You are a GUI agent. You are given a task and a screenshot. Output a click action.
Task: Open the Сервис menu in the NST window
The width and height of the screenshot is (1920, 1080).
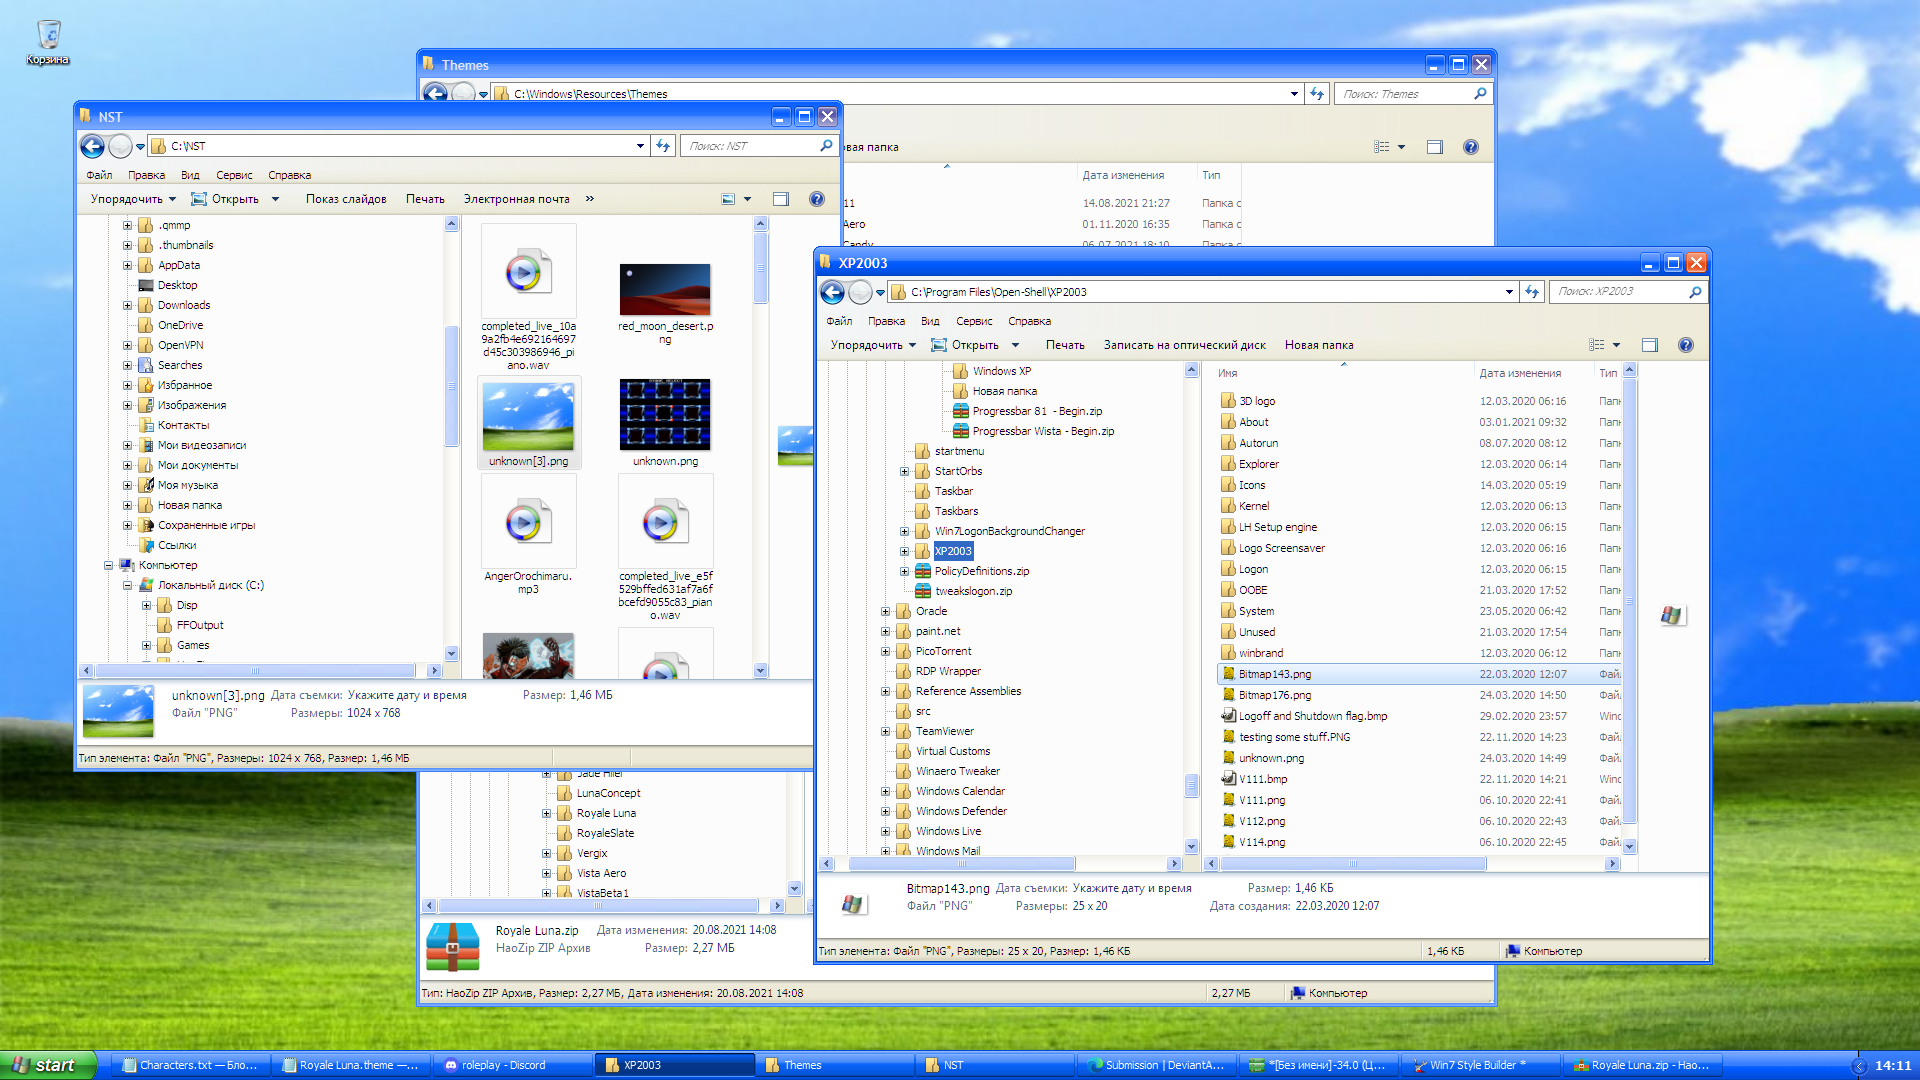(233, 174)
